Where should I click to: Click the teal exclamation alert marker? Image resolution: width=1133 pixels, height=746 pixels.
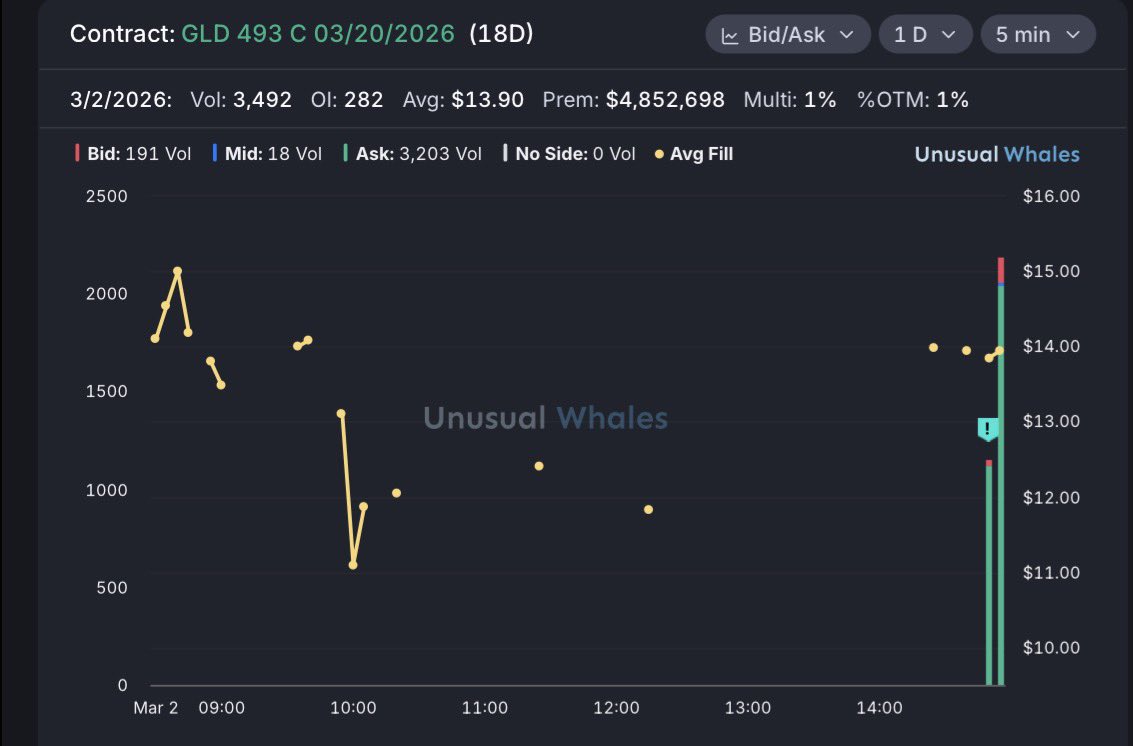[x=988, y=429]
